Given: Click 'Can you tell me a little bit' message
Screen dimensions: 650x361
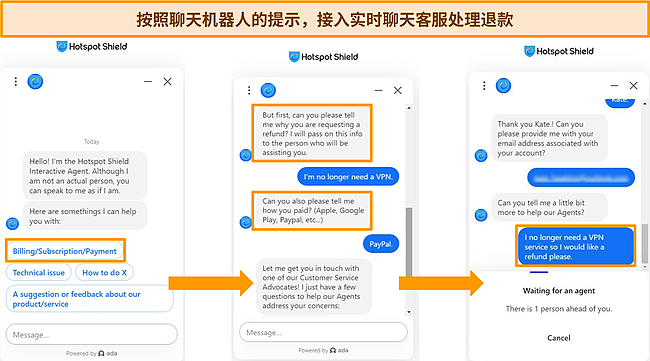Looking at the screenshot, I should 549,207.
